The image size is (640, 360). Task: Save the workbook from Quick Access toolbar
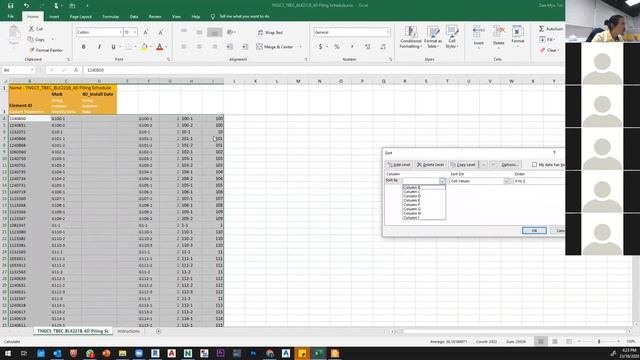[x=11, y=6]
